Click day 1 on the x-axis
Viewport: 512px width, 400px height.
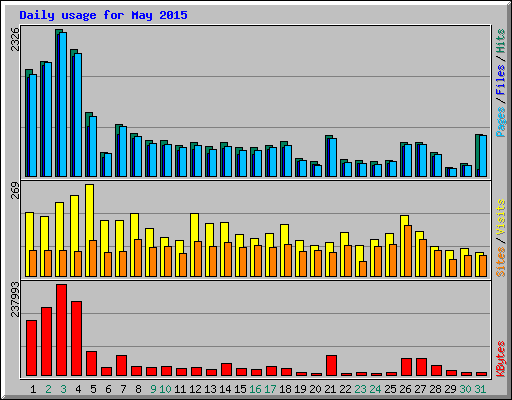[x=33, y=389]
